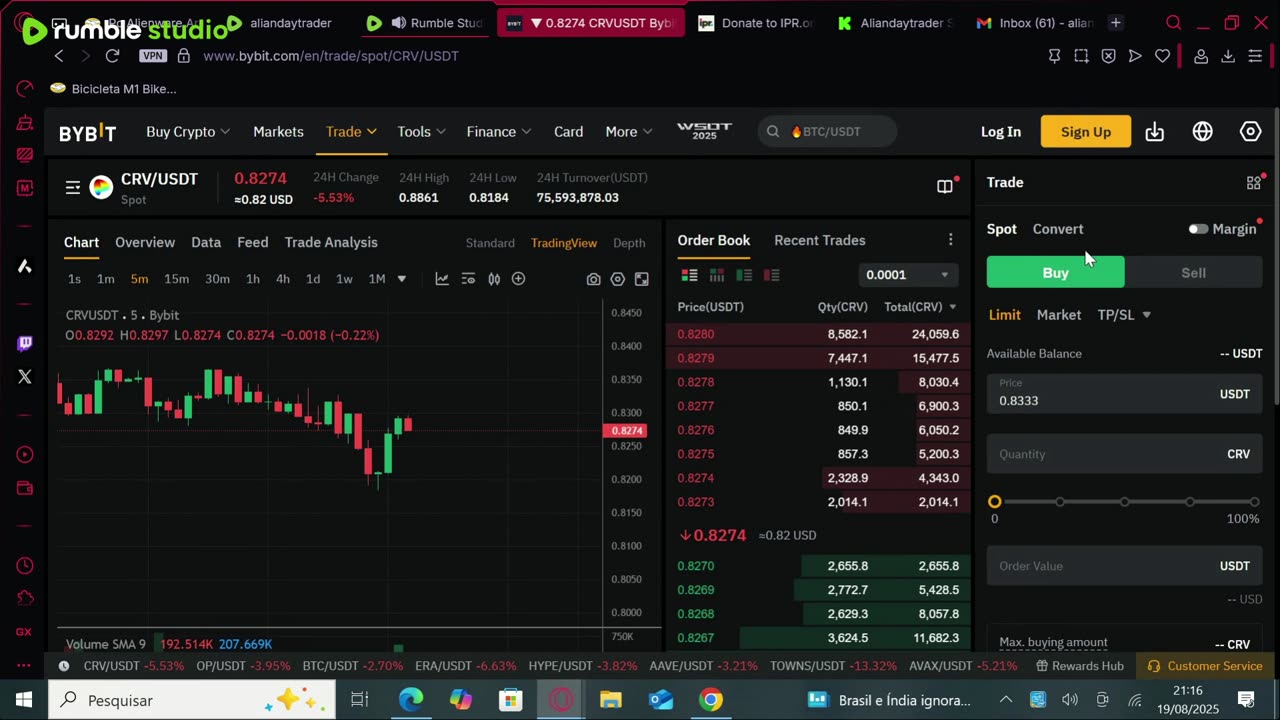Expand the More navigation dropdown
1280x720 pixels.
(x=629, y=132)
